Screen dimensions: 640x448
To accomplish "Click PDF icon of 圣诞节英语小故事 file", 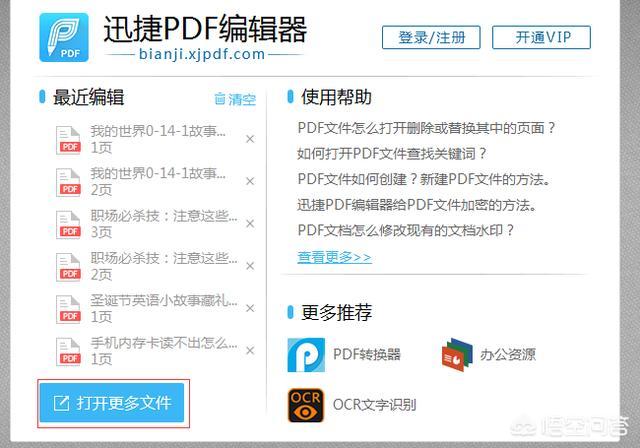I will pos(69,308).
